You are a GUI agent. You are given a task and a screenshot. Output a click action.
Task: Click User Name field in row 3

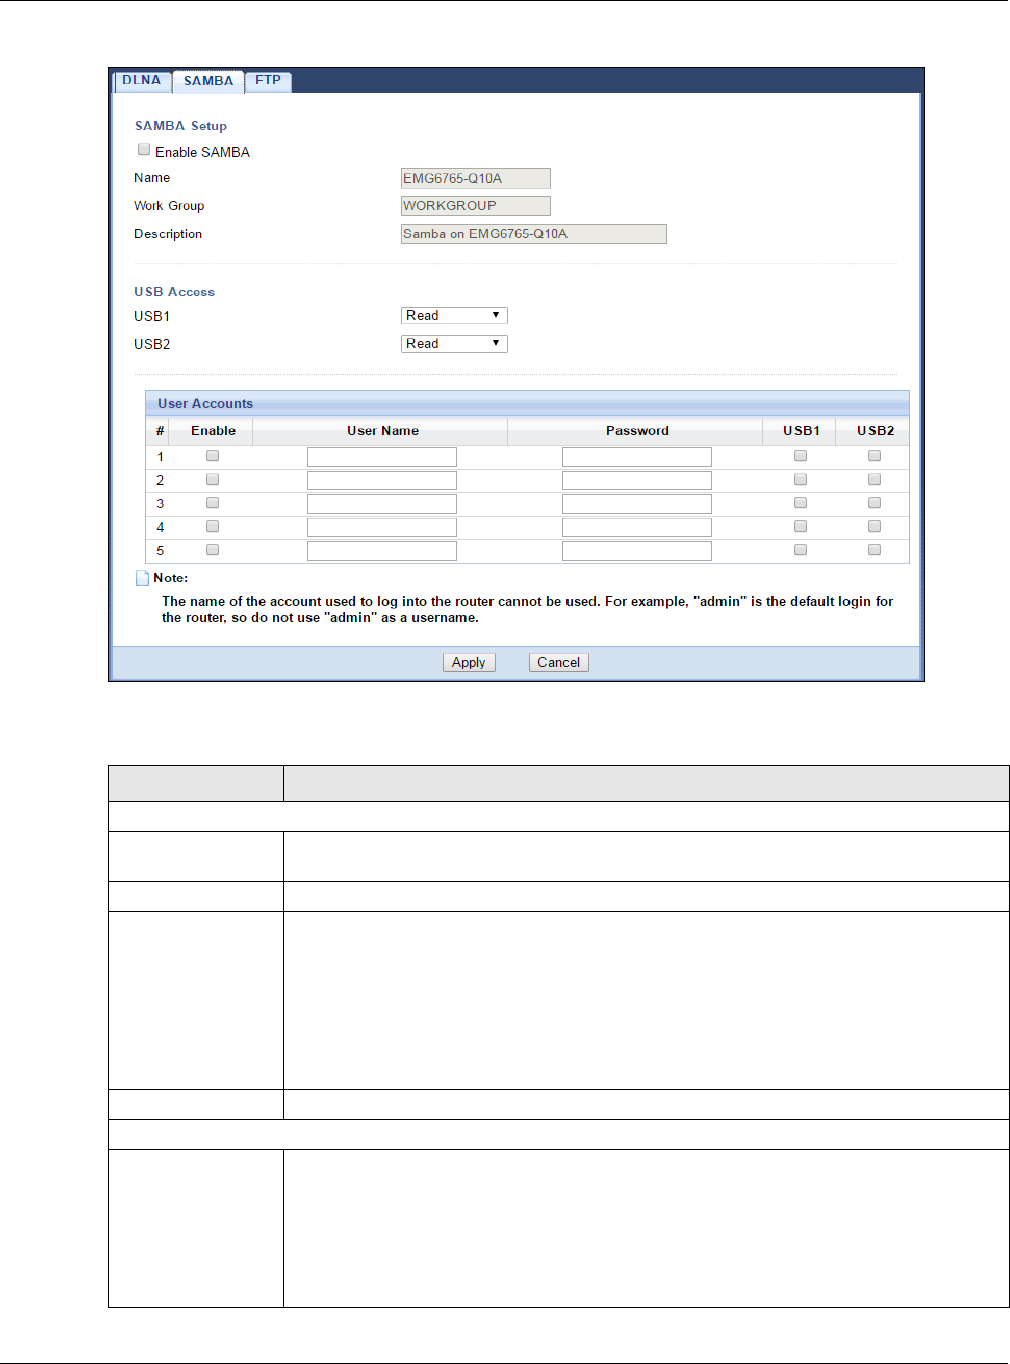coord(382,504)
